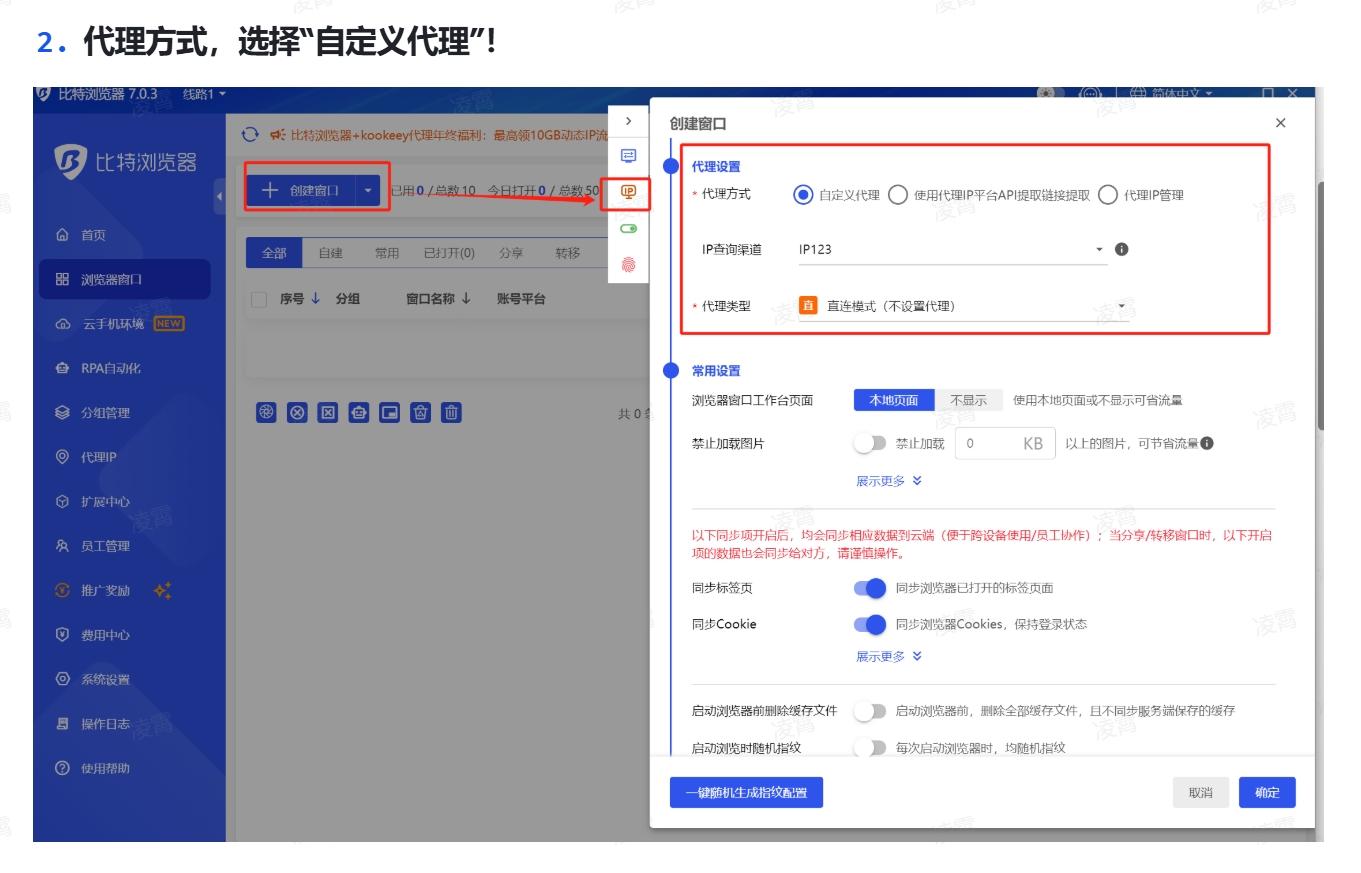Screen dimensions: 1361x873
Task: Click the 一键随机生成指纹配置 button
Action: (745, 792)
